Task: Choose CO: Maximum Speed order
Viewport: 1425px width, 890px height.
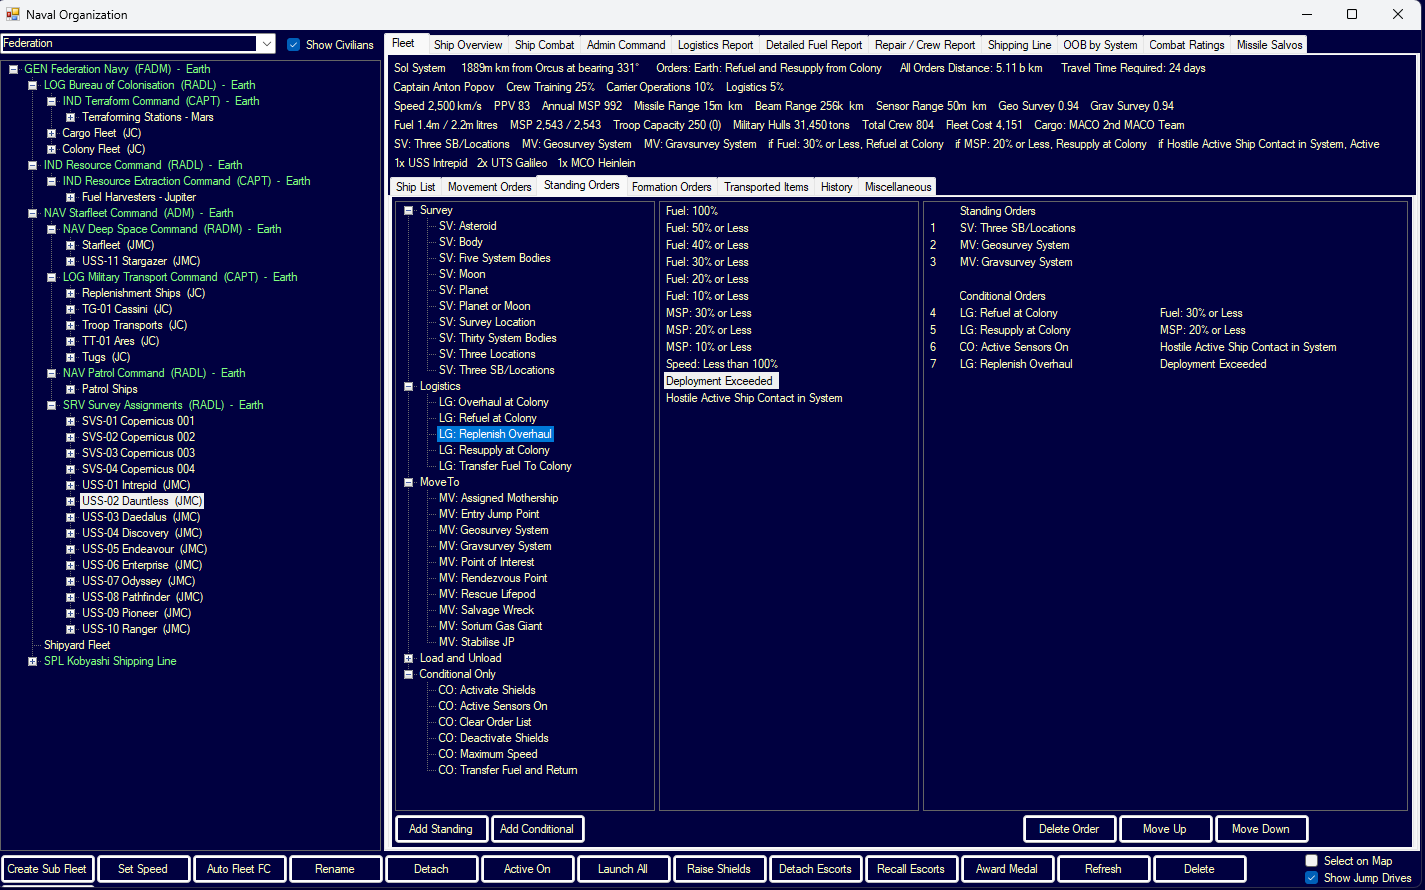Action: point(488,754)
